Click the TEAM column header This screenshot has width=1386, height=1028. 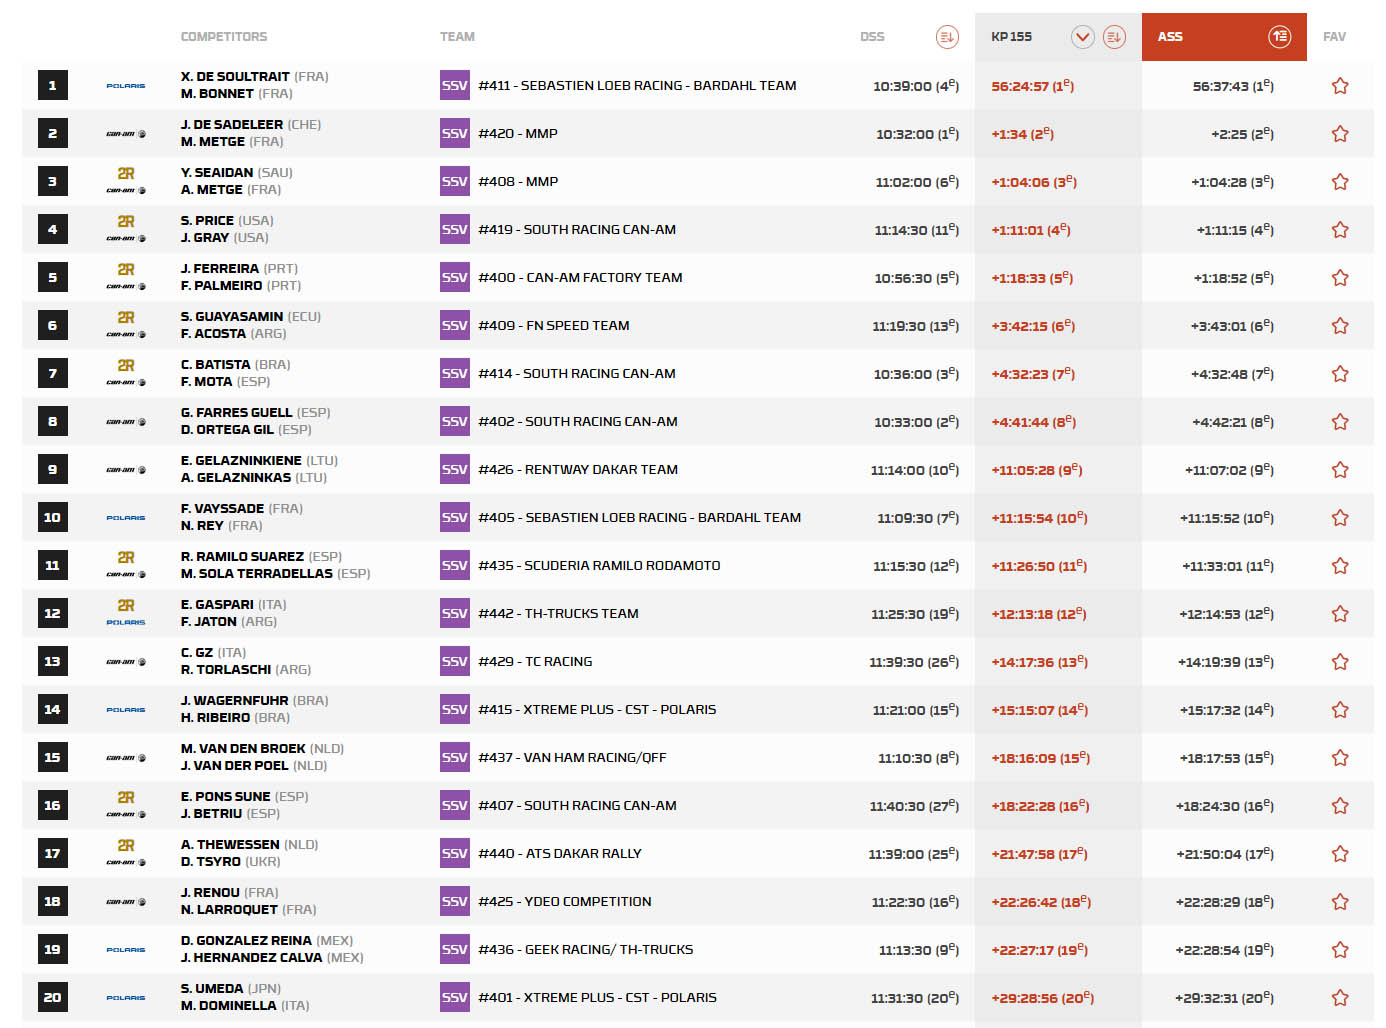(457, 37)
